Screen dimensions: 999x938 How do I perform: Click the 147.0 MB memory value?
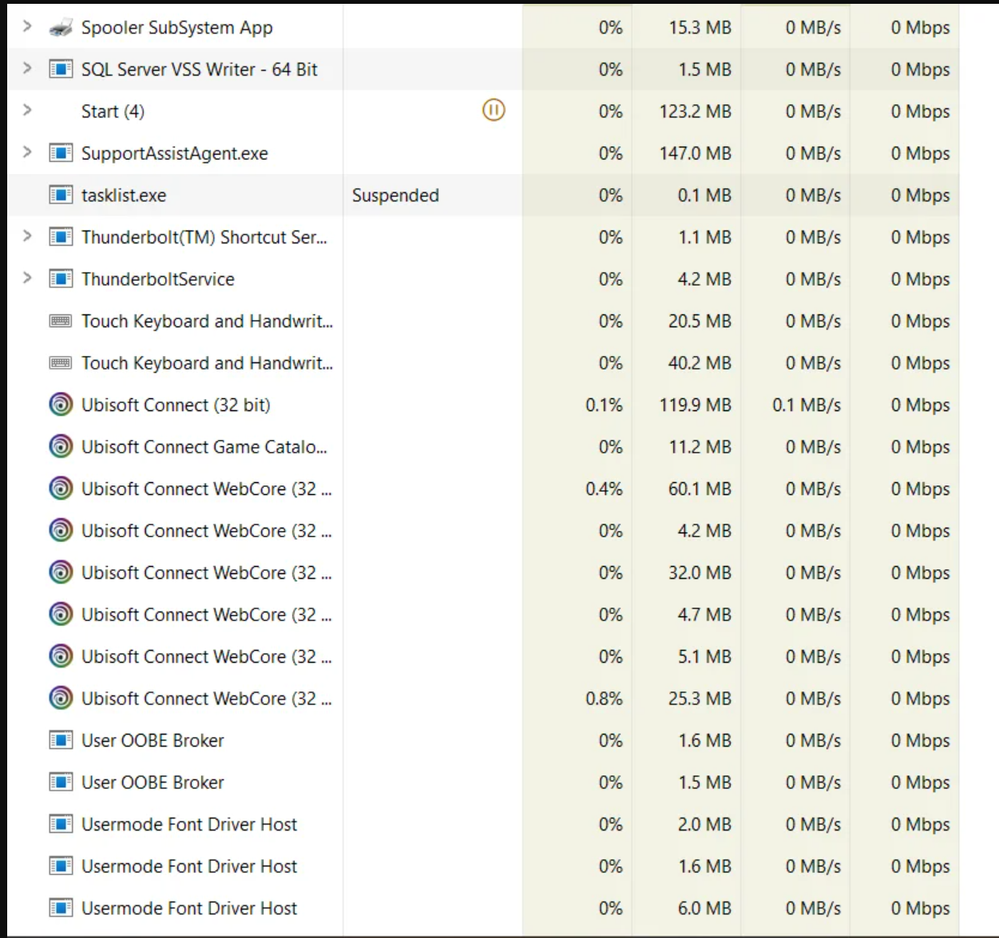[700, 154]
